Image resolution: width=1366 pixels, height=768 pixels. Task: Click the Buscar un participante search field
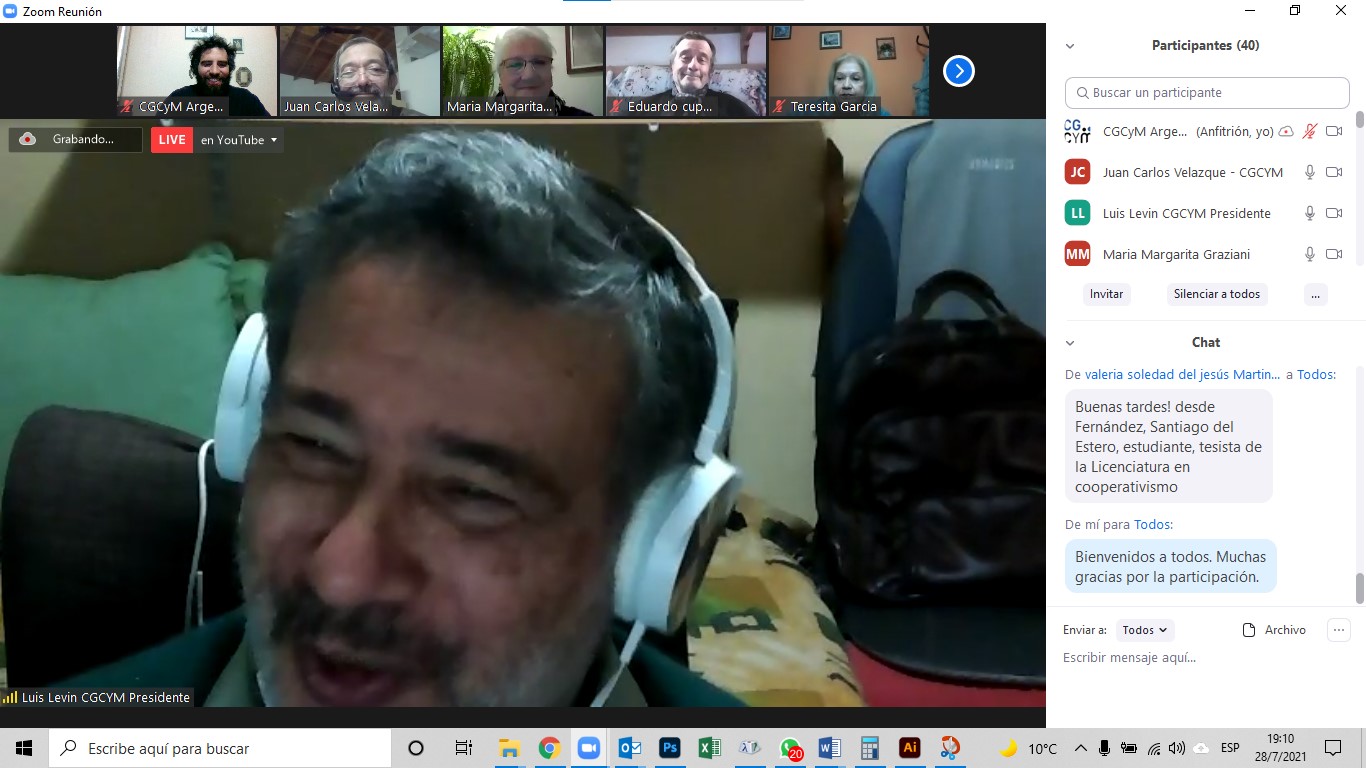tap(1207, 93)
